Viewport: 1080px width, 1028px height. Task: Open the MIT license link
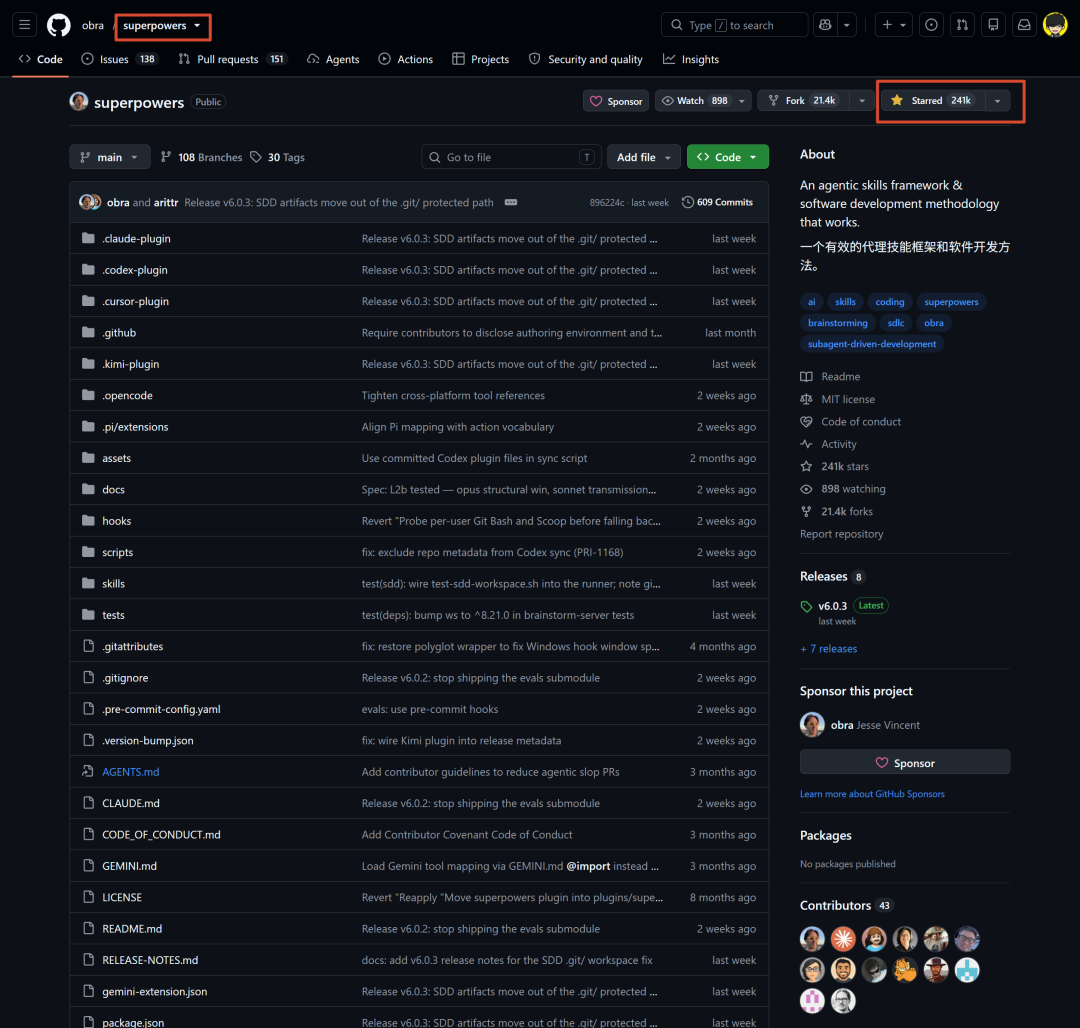point(848,399)
